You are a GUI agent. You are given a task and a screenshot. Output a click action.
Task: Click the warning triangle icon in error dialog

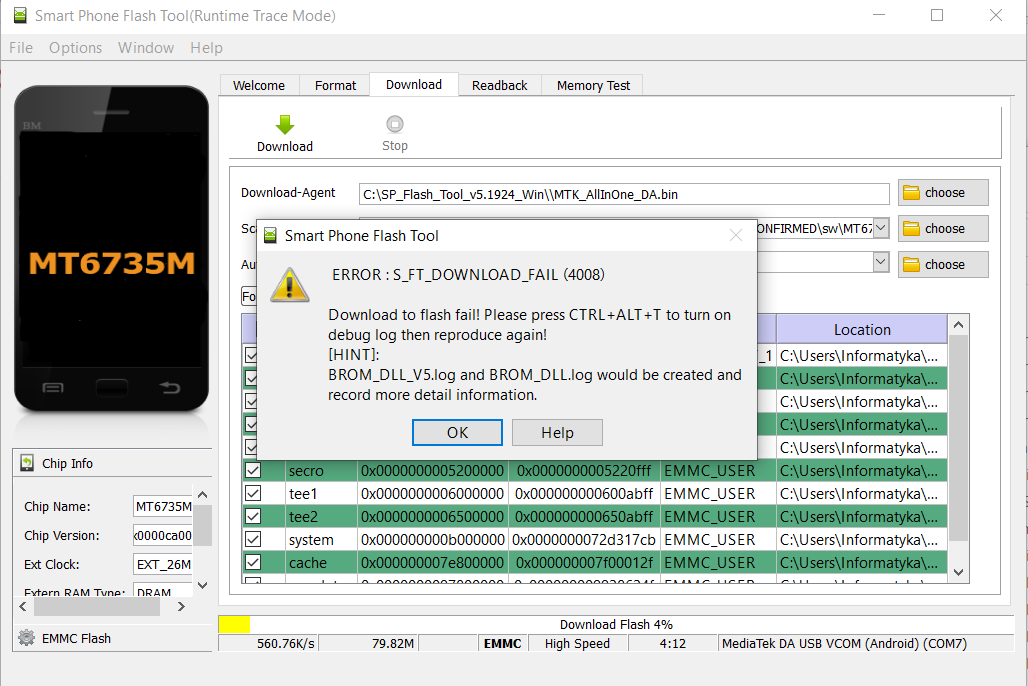tap(290, 285)
